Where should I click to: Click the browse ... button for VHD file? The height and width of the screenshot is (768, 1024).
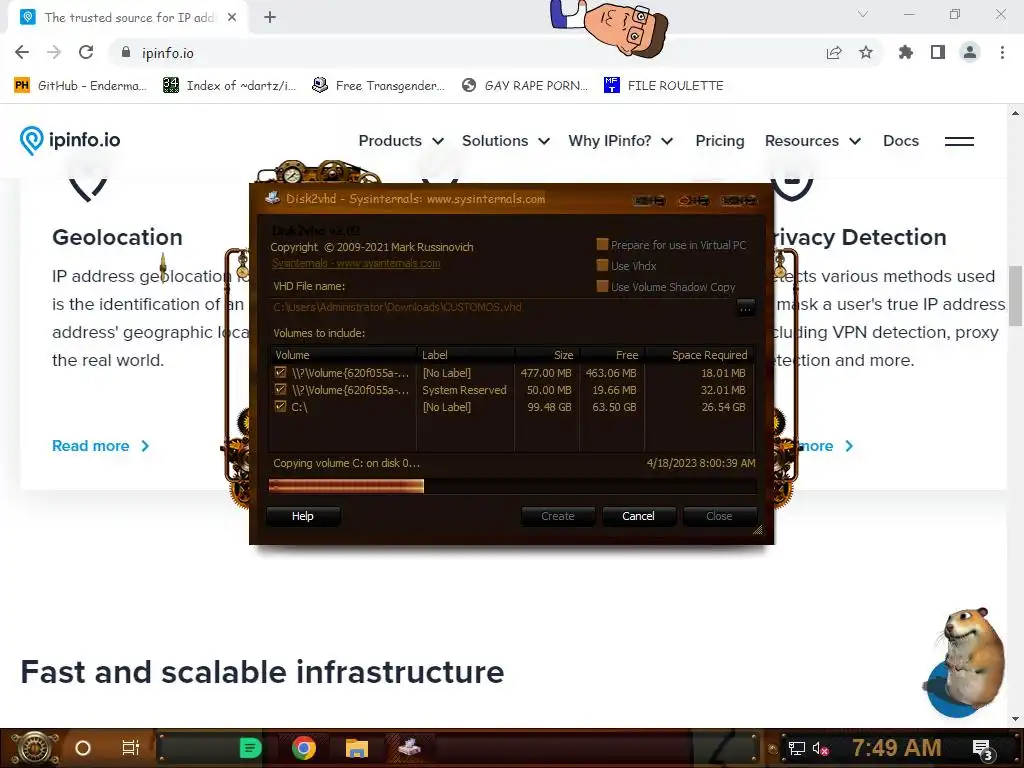tap(745, 308)
